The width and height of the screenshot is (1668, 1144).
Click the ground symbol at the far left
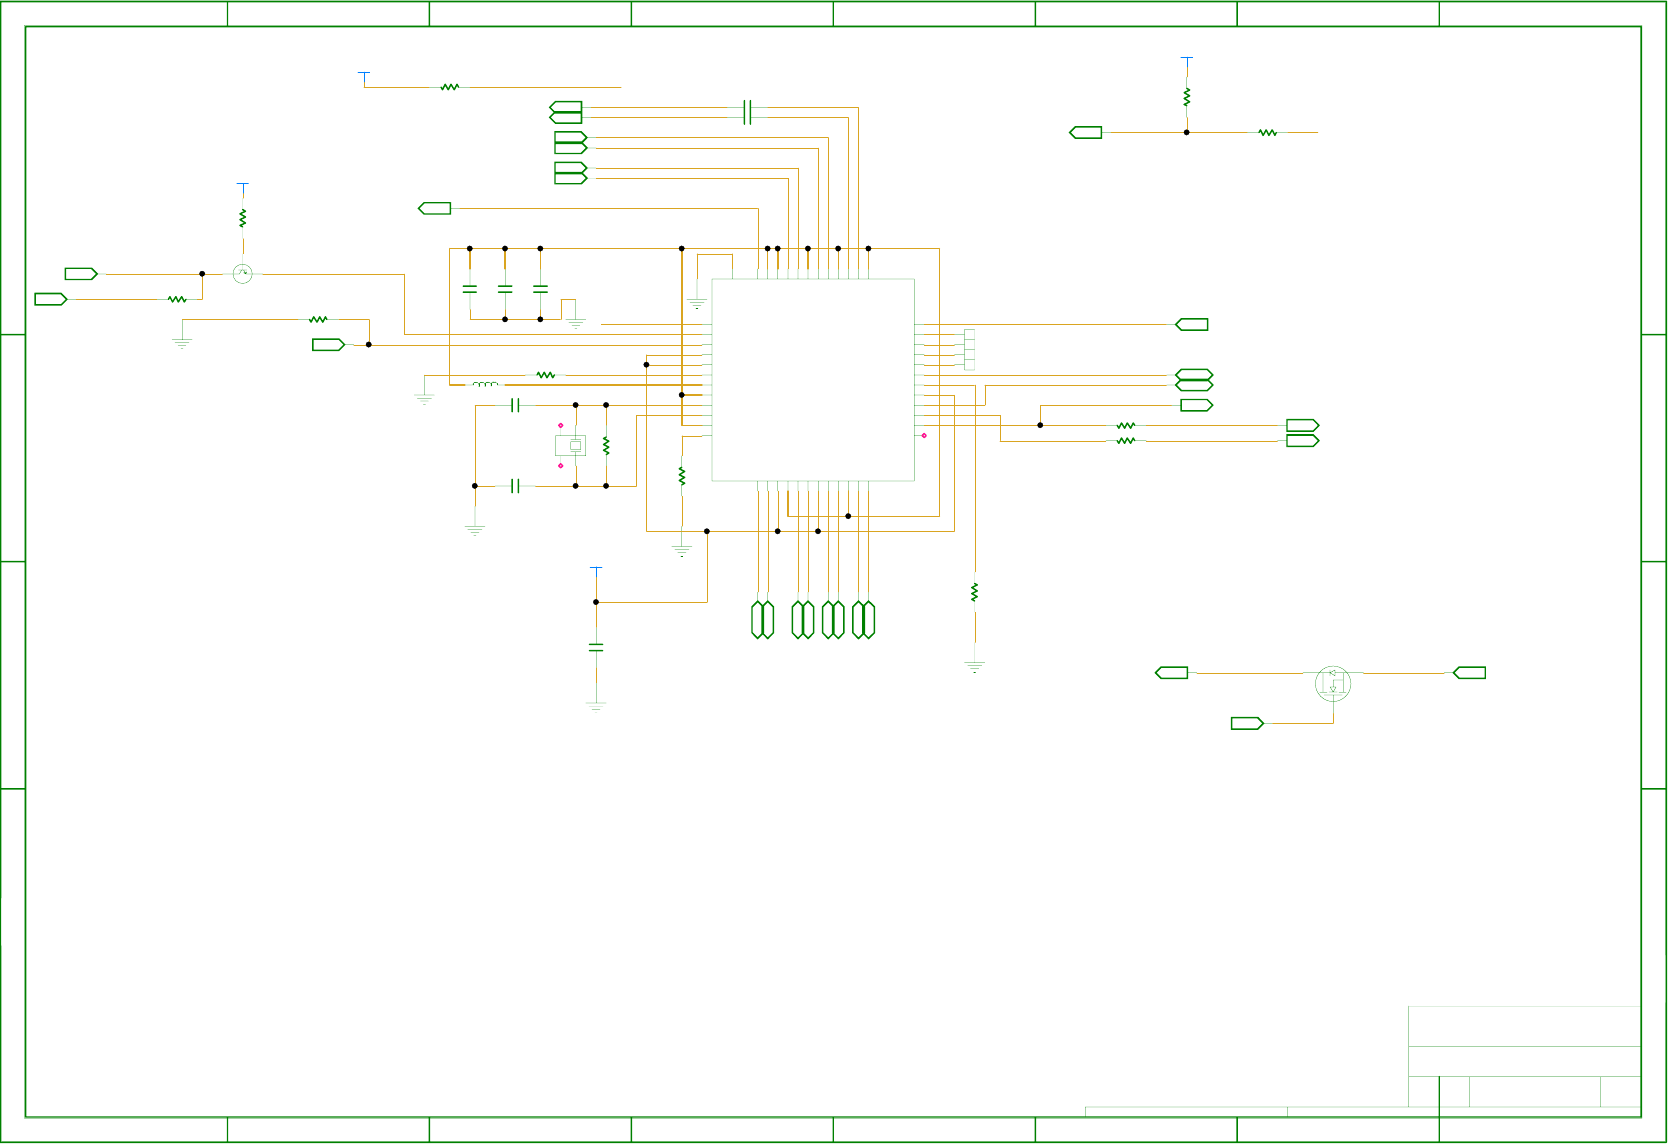pos(182,343)
